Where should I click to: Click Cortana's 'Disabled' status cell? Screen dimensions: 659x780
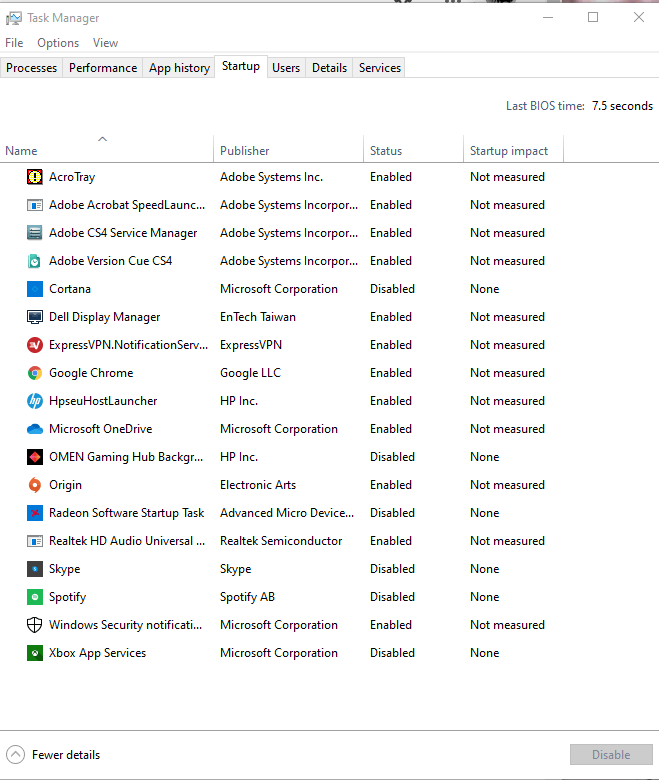pyautogui.click(x=392, y=289)
